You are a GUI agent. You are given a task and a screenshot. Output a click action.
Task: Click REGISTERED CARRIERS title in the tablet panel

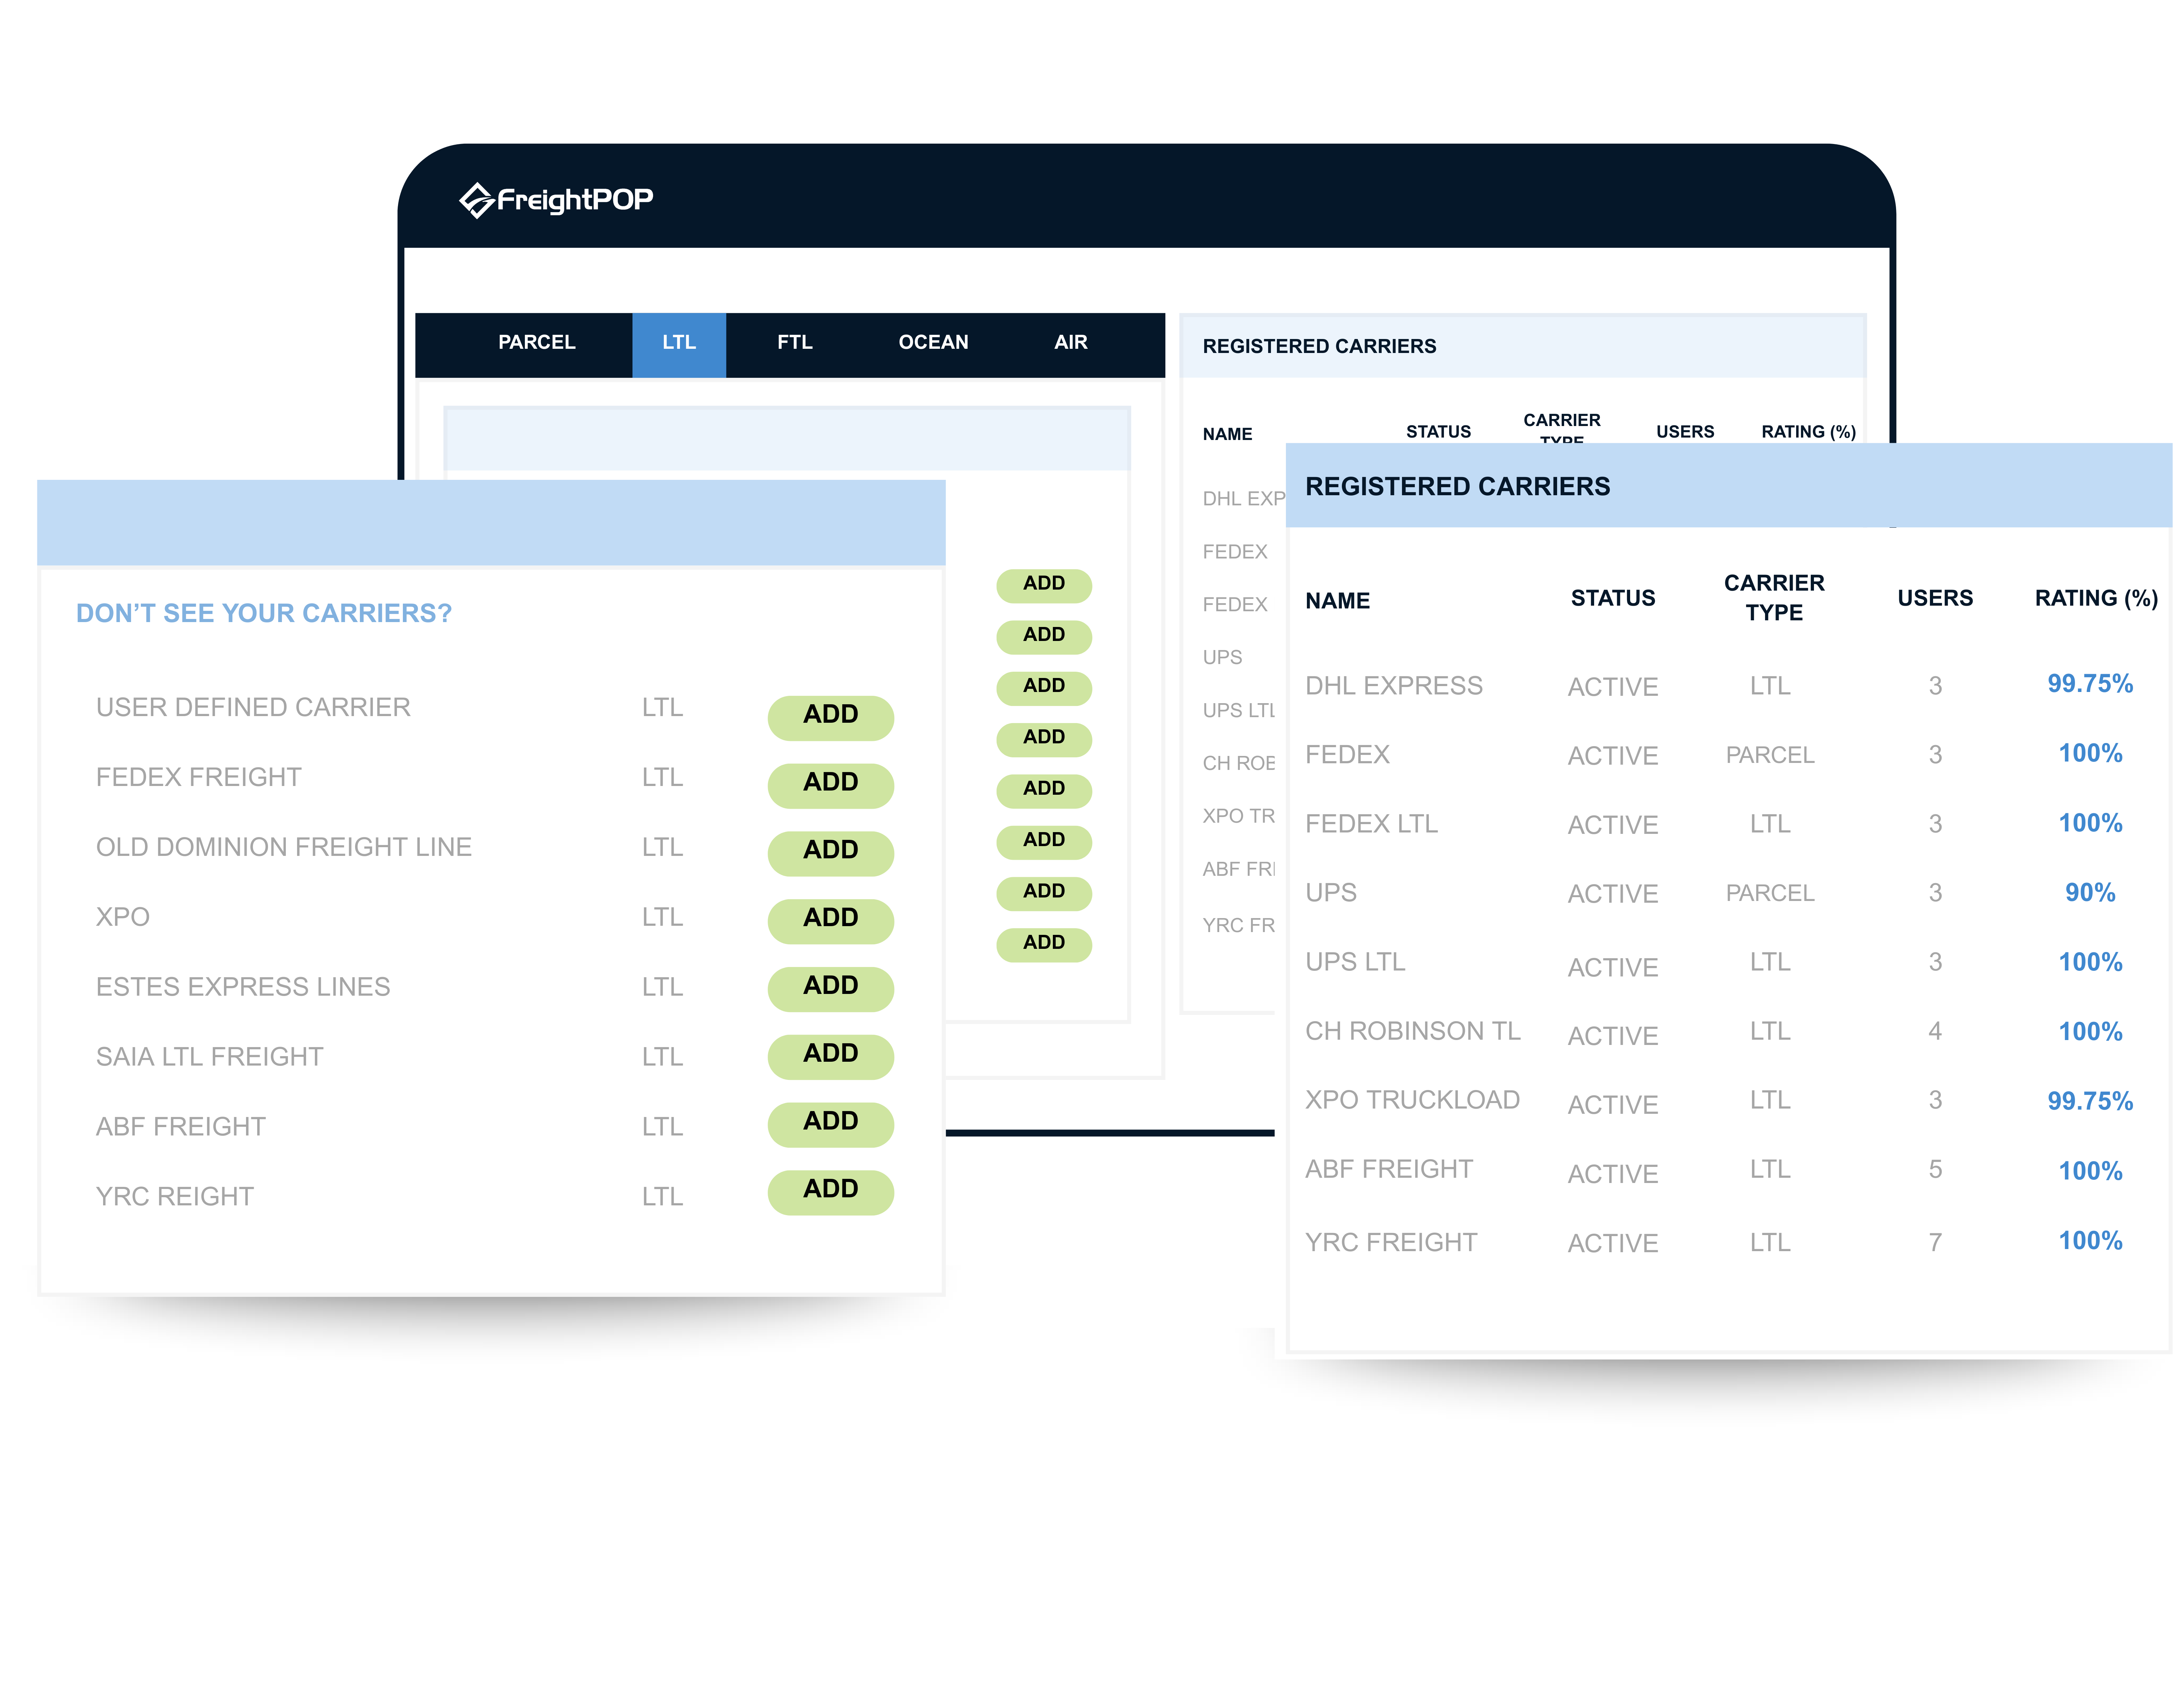coord(1319,346)
